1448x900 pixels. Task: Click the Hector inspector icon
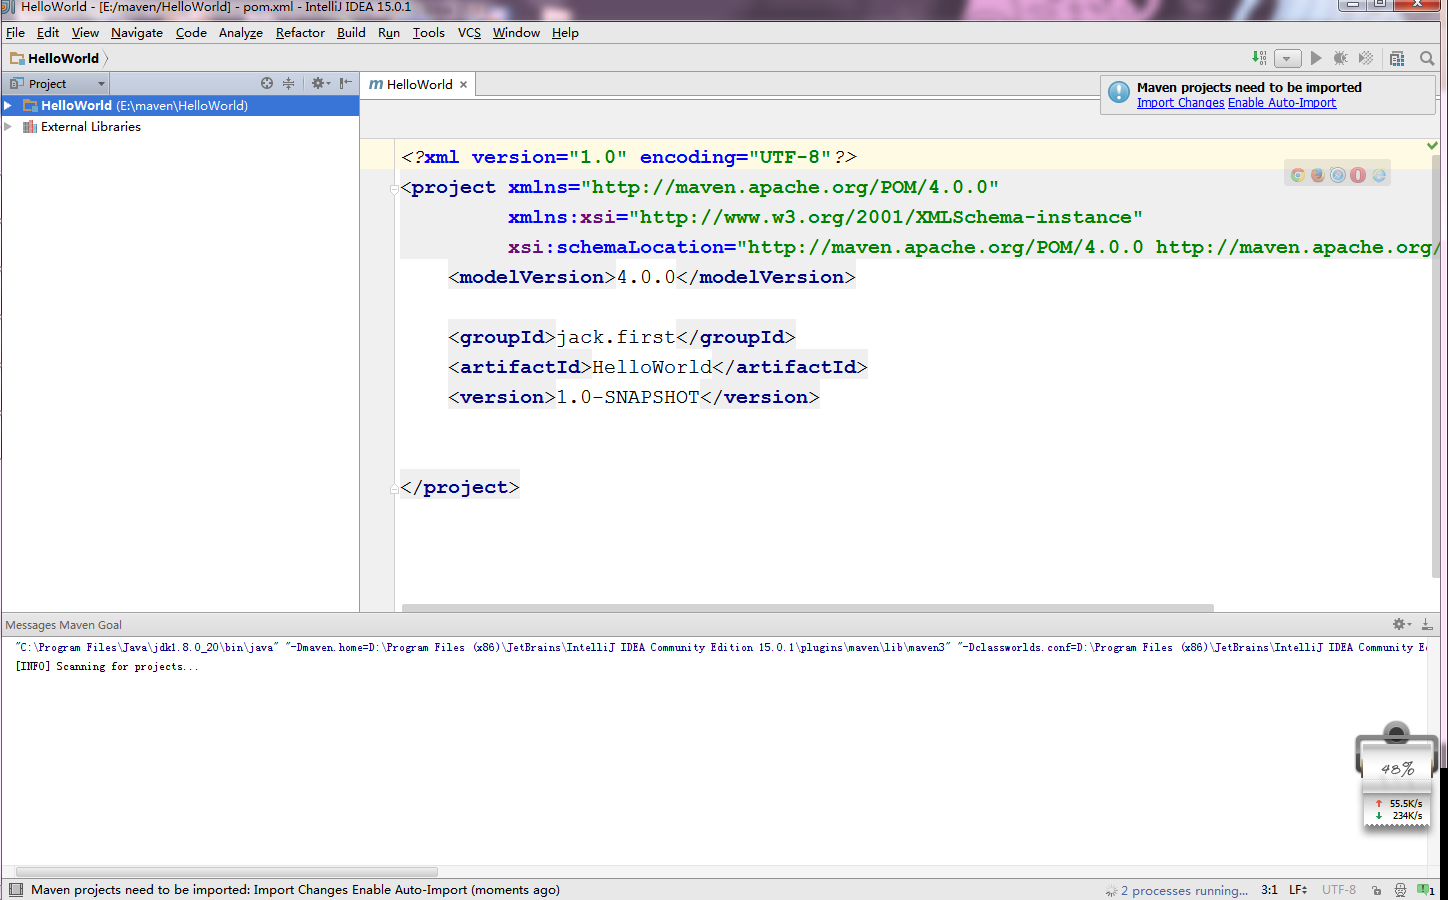click(x=1400, y=890)
